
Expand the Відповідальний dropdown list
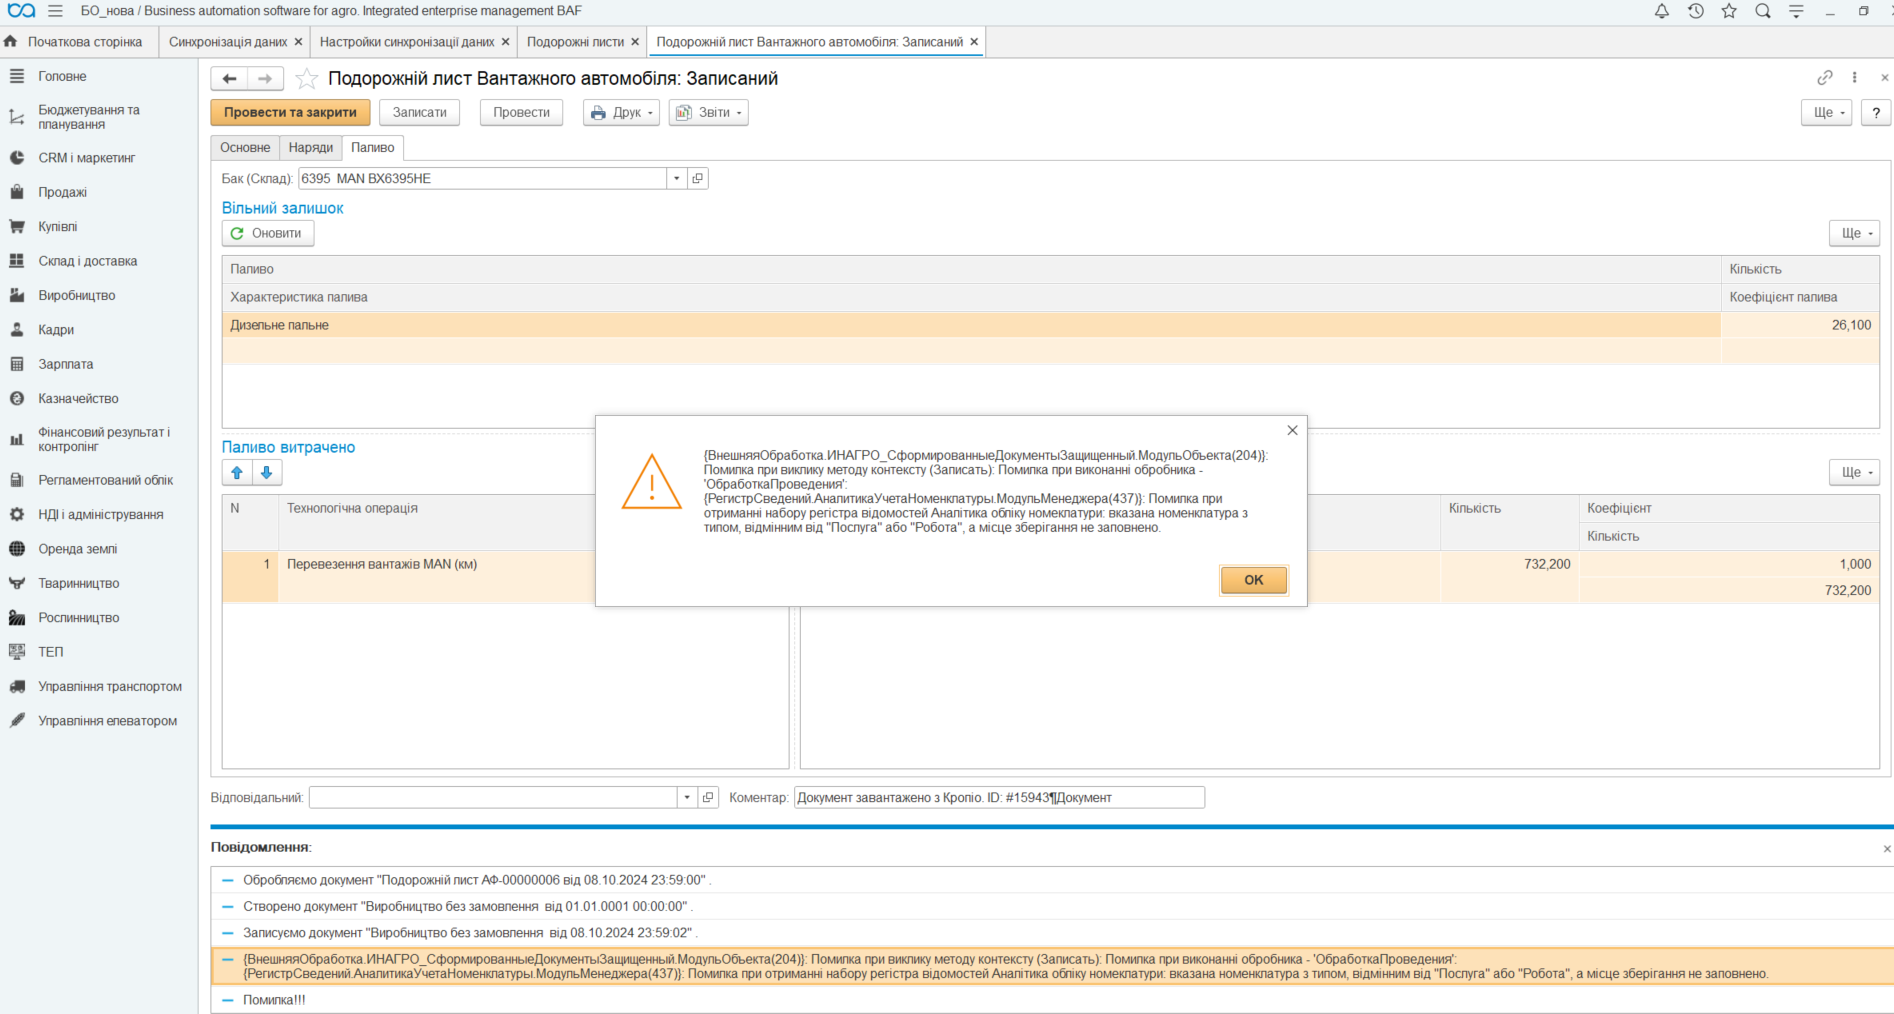pyautogui.click(x=687, y=797)
